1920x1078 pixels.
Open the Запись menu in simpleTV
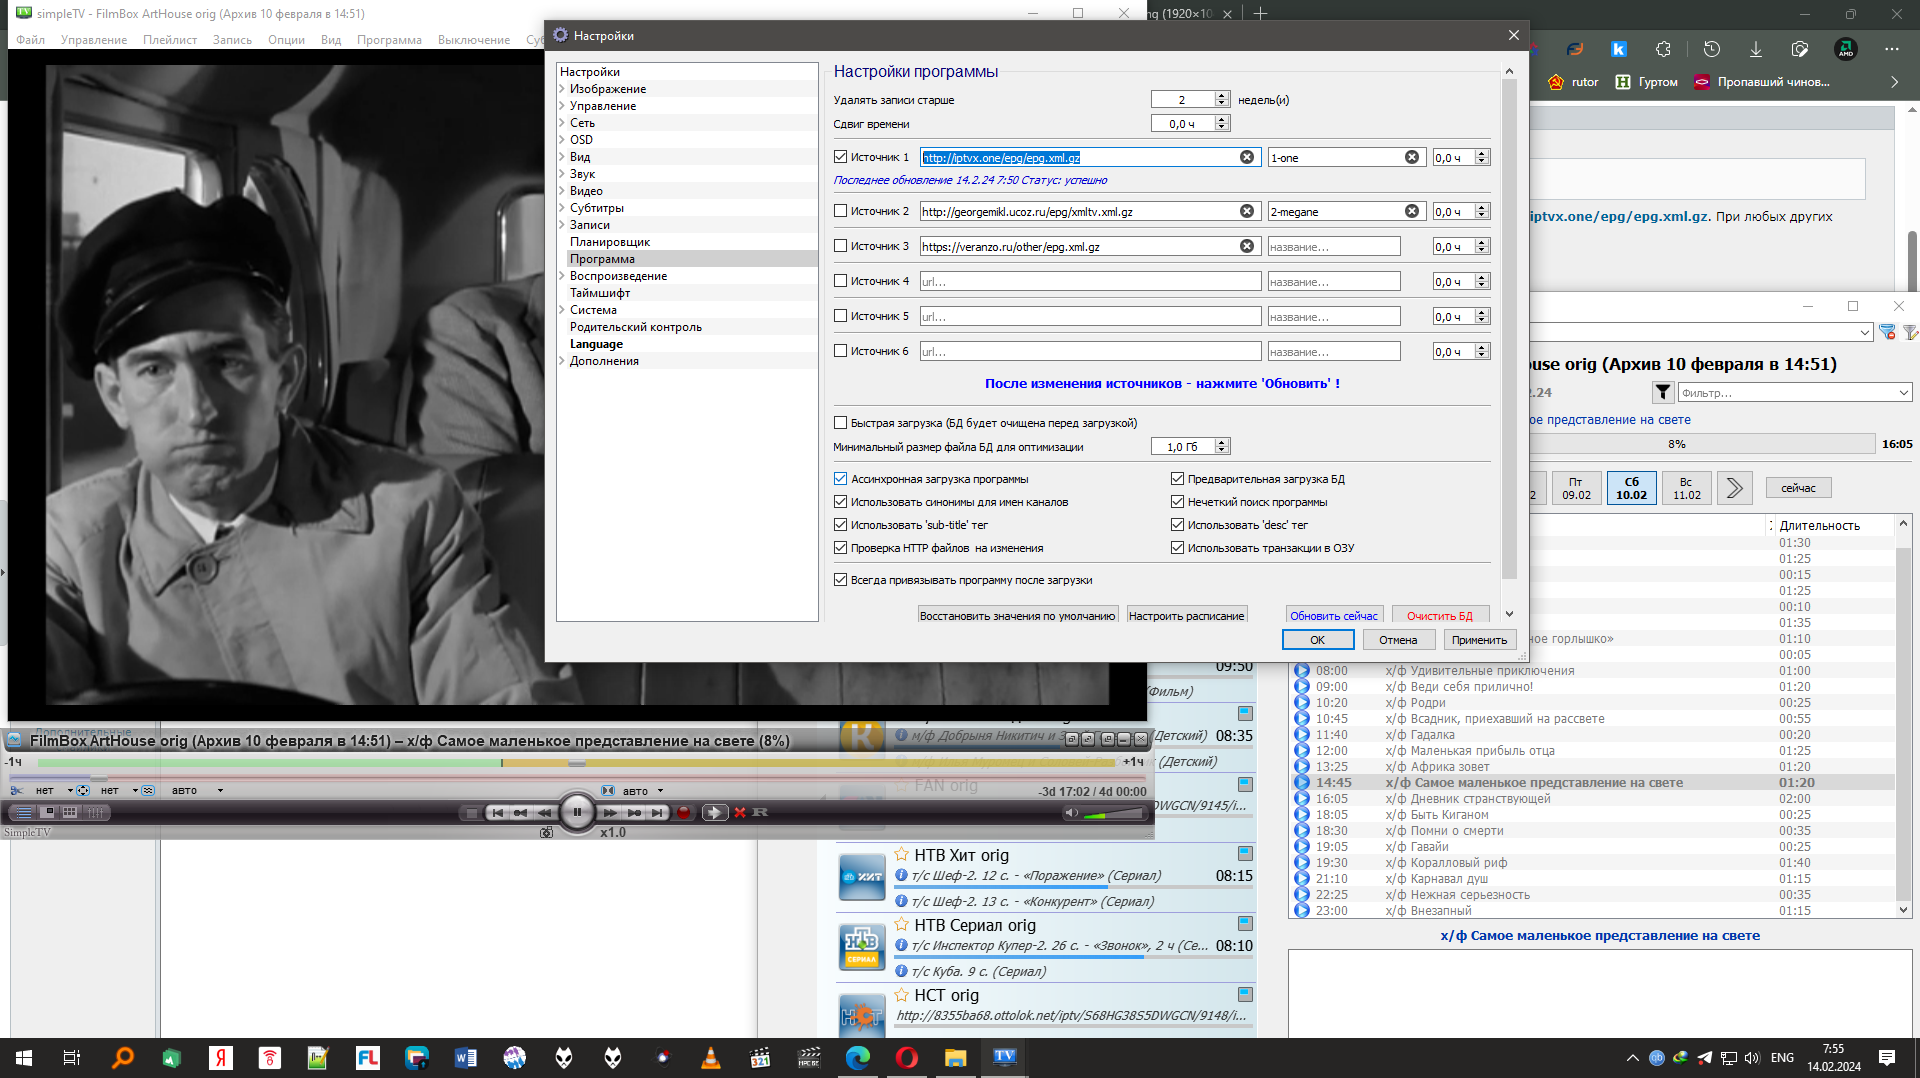coord(232,40)
